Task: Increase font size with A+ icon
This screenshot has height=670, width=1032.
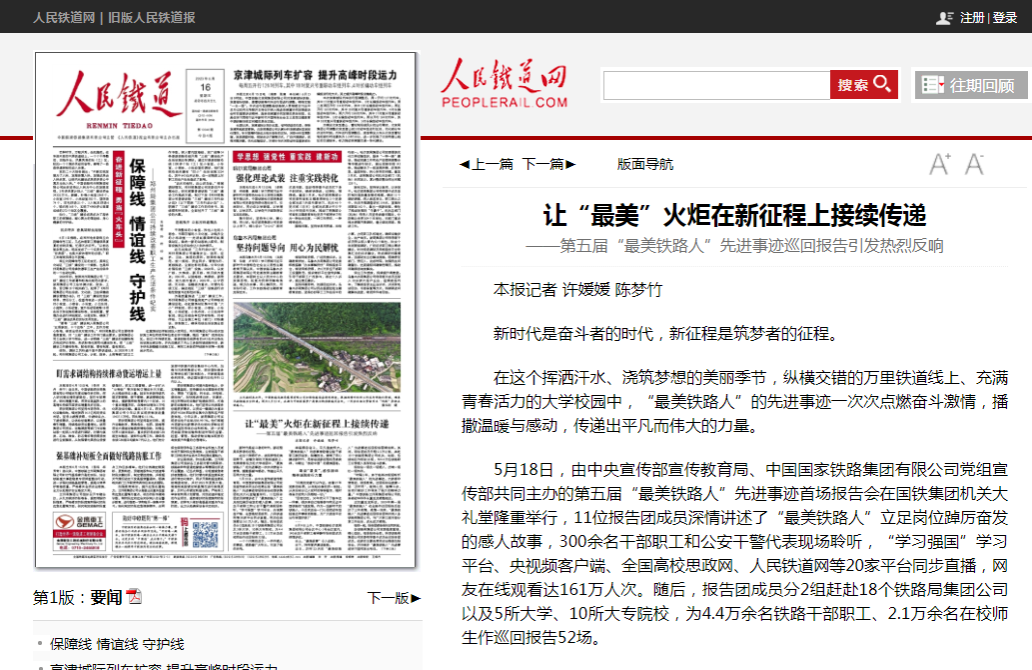Action: tap(940, 164)
